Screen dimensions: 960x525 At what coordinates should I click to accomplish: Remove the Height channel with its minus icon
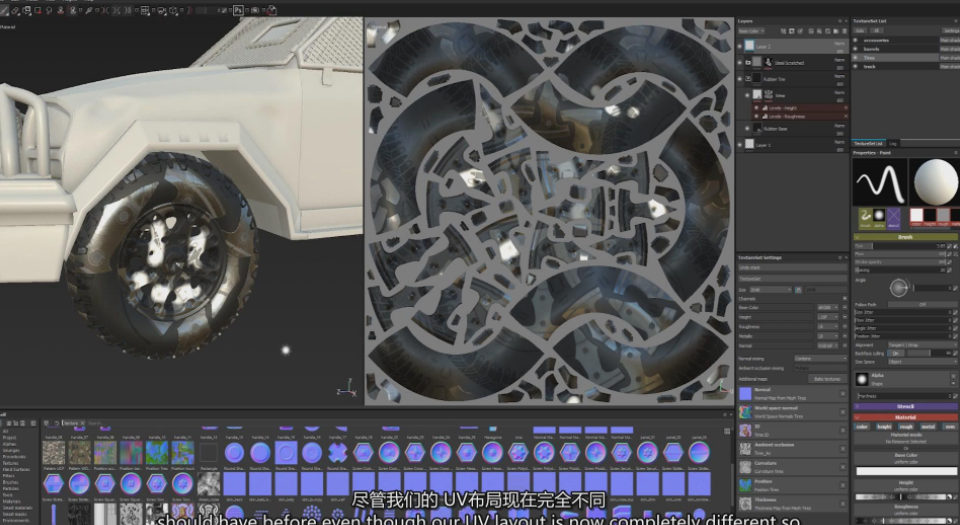pyautogui.click(x=845, y=317)
